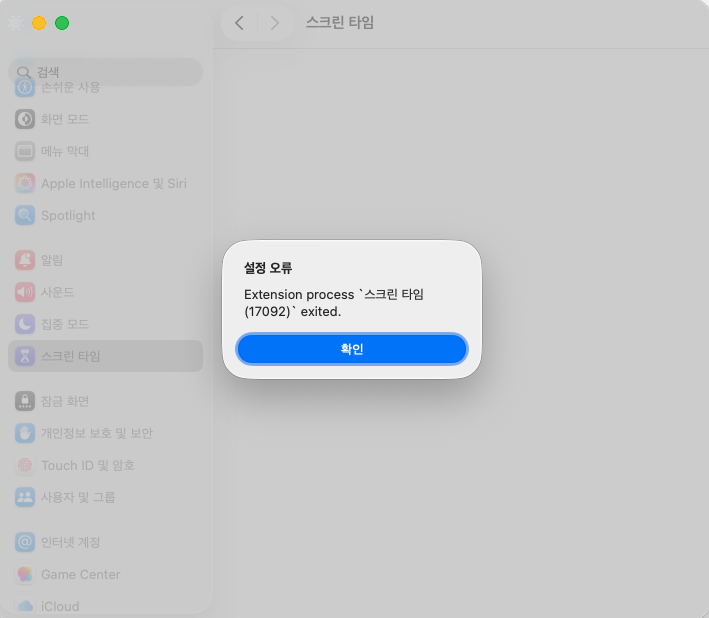The image size is (709, 618).
Task: Select the Spotlight magnifier icon in sidebar
Action: click(25, 215)
